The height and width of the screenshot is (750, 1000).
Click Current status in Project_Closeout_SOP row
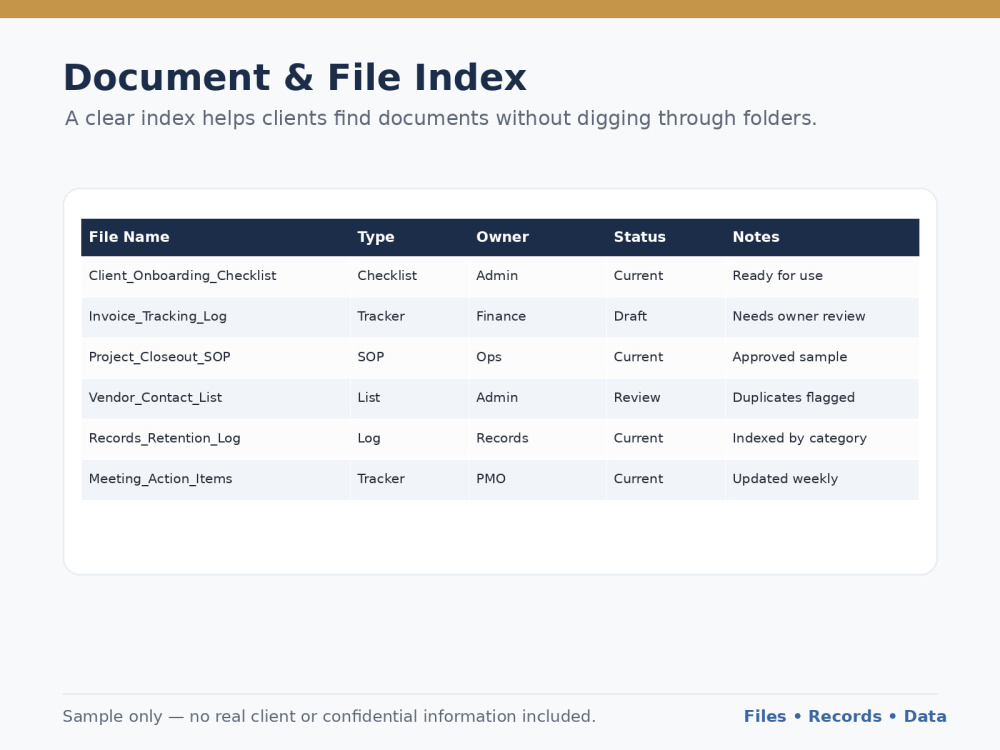point(638,357)
